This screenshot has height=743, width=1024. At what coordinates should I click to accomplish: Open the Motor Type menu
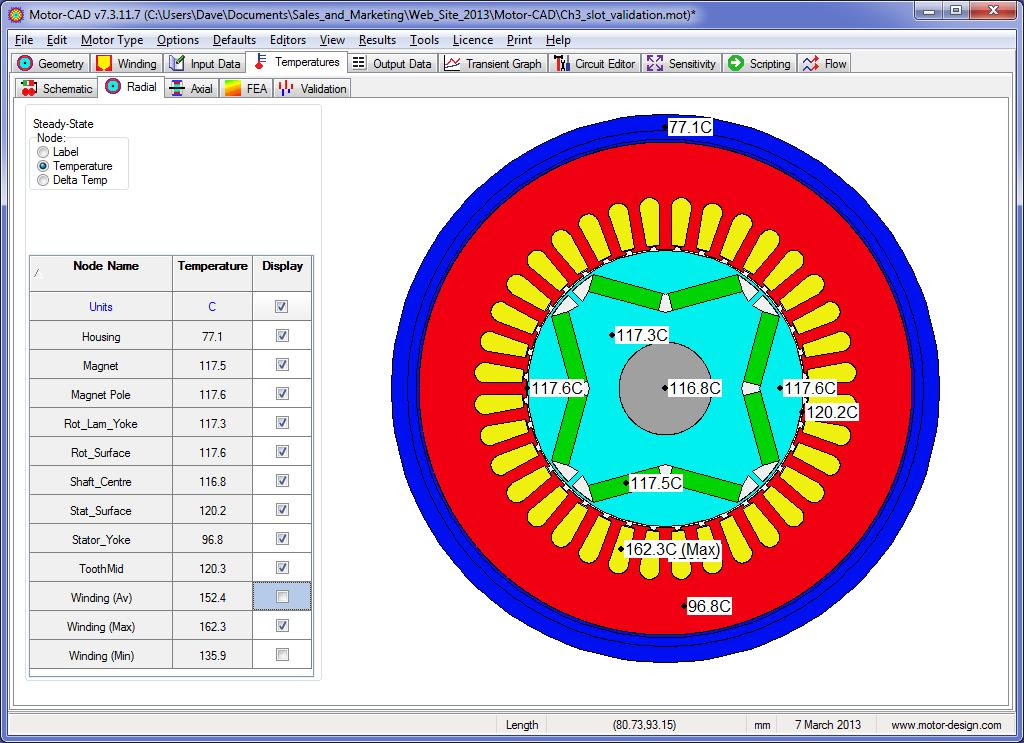tap(112, 40)
